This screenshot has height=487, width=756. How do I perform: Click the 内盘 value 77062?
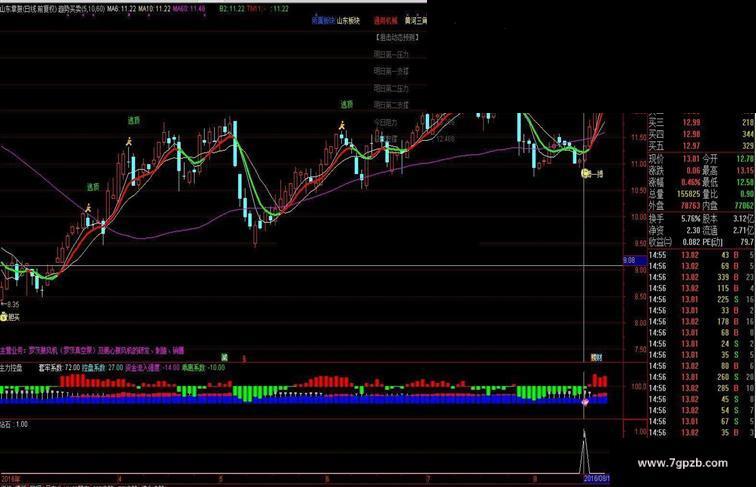744,205
